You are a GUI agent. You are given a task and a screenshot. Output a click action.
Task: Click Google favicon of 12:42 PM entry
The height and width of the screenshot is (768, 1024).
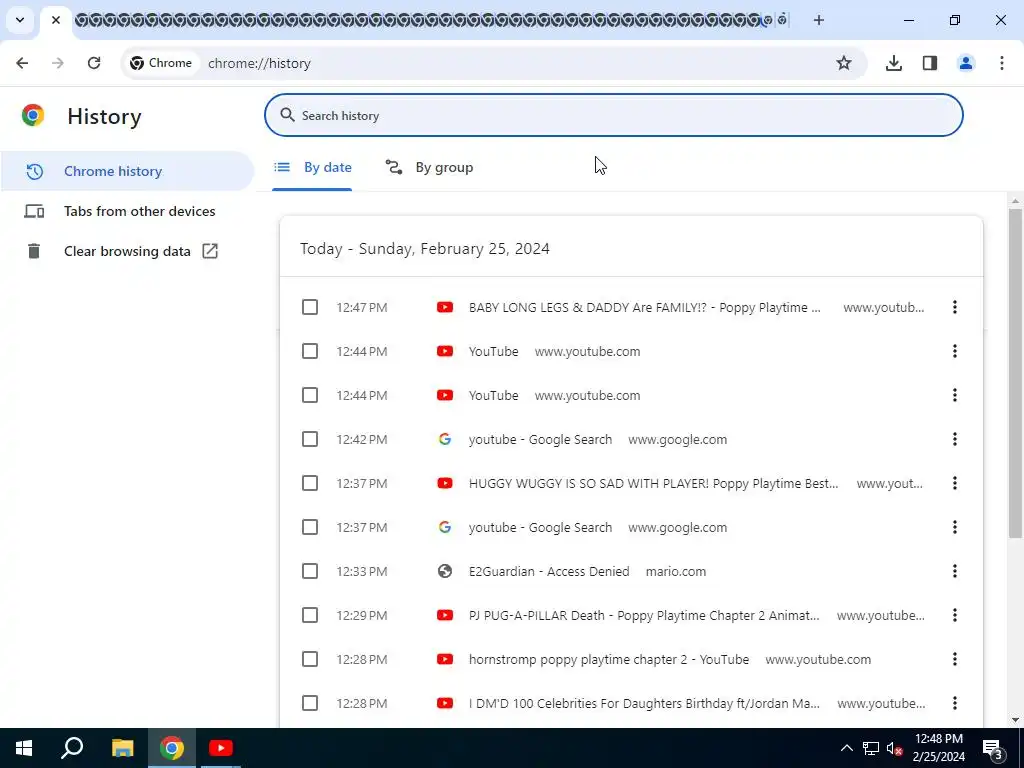(445, 440)
